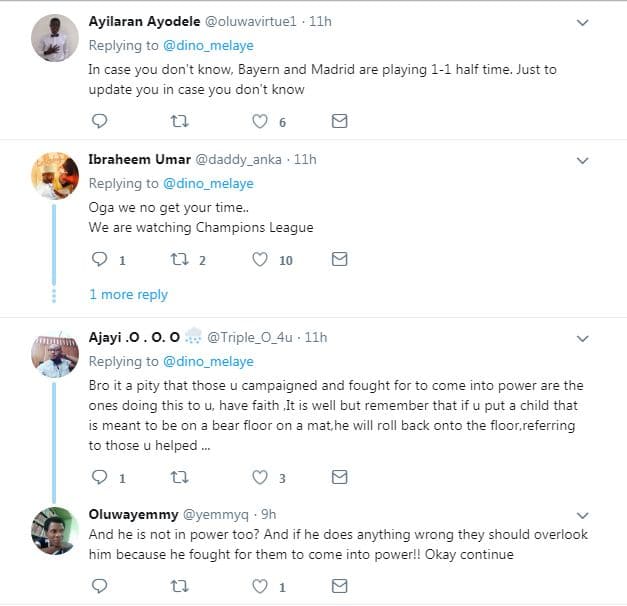Image resolution: width=627 pixels, height=606 pixels.
Task: Retweet Ayilaran Ayodele's Bayern and Madrid tweet
Action: pyautogui.click(x=180, y=121)
